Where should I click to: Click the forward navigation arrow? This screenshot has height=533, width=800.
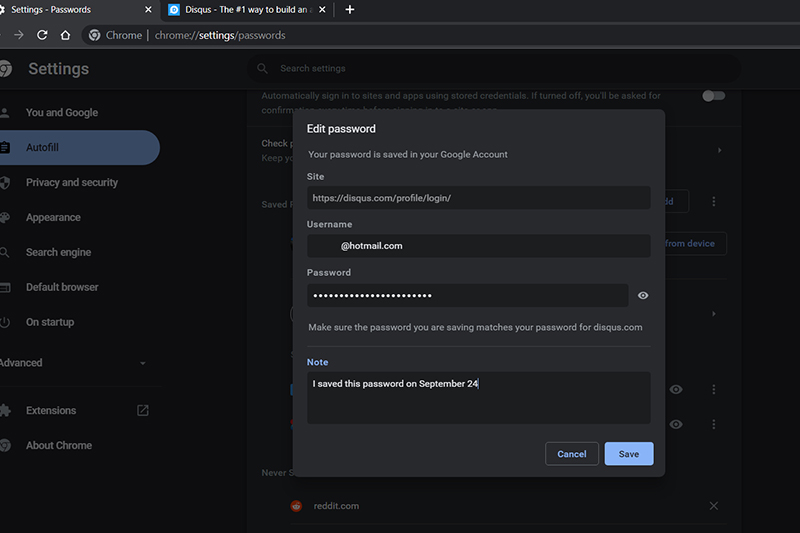[19, 35]
